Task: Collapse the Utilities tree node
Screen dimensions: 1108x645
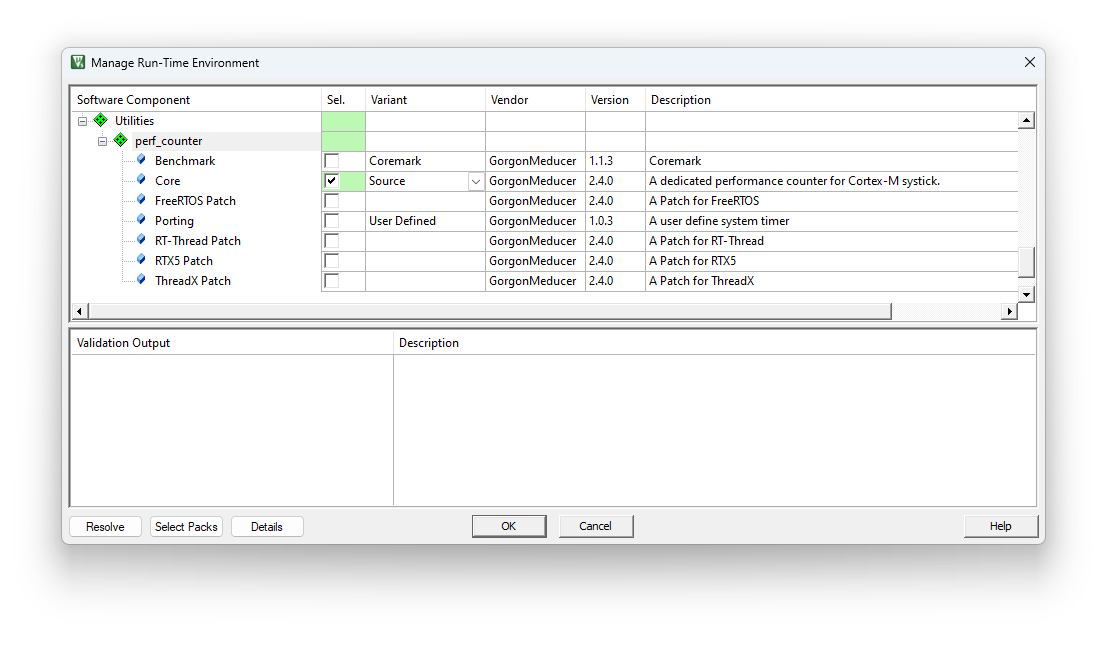Action: click(83, 121)
